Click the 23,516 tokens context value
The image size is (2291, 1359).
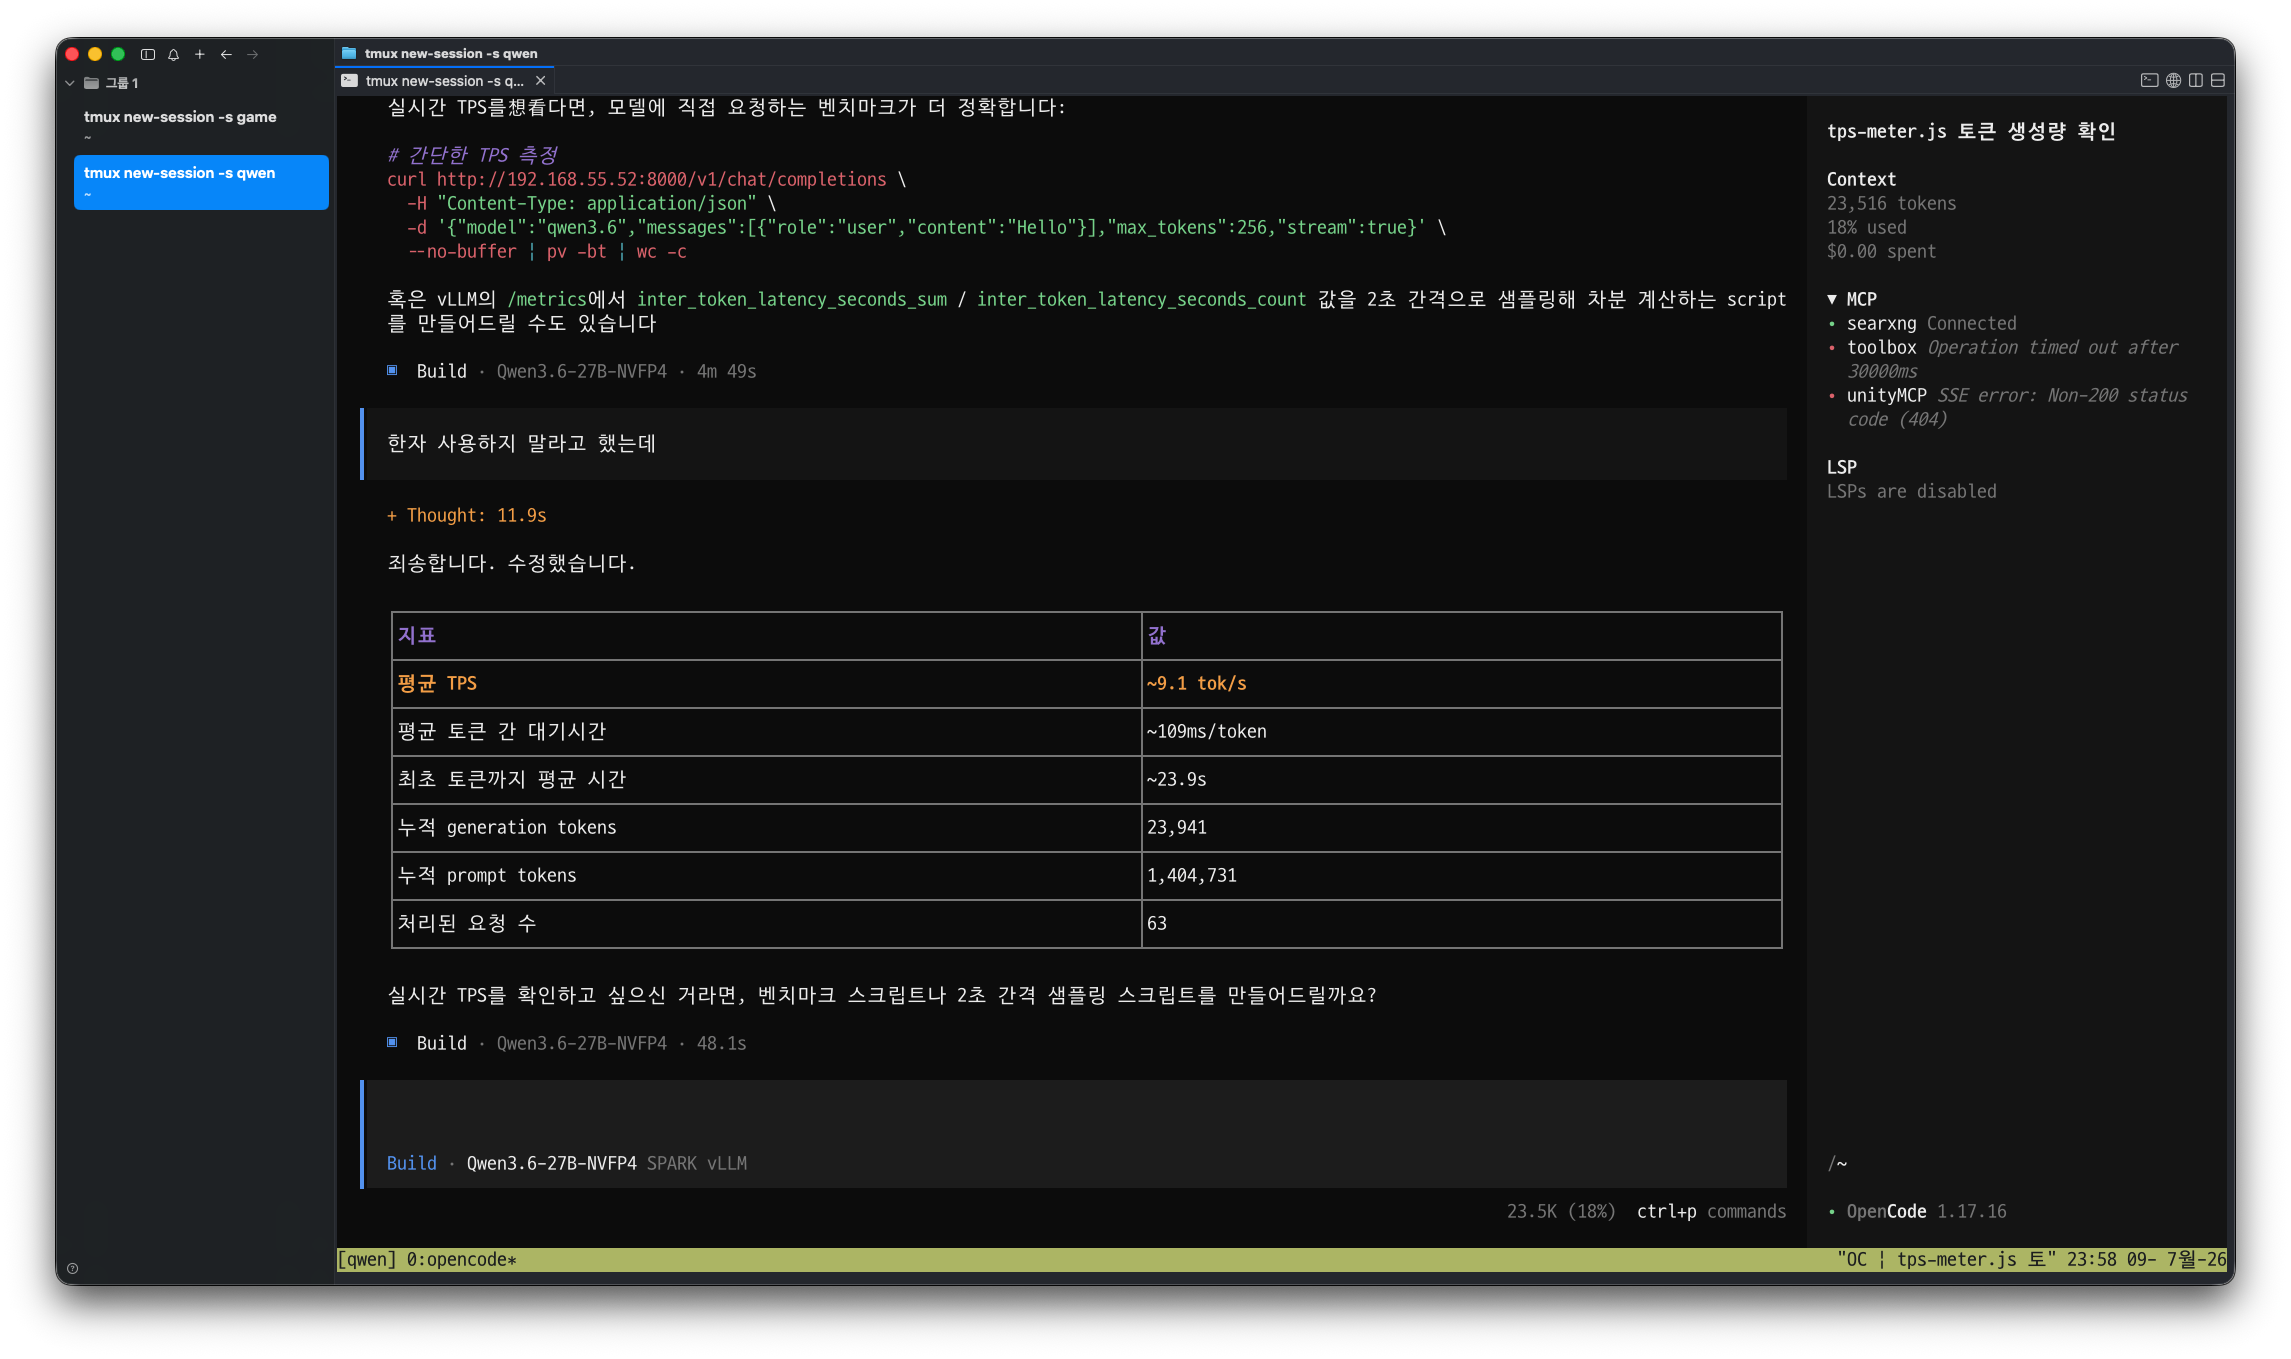click(1891, 203)
